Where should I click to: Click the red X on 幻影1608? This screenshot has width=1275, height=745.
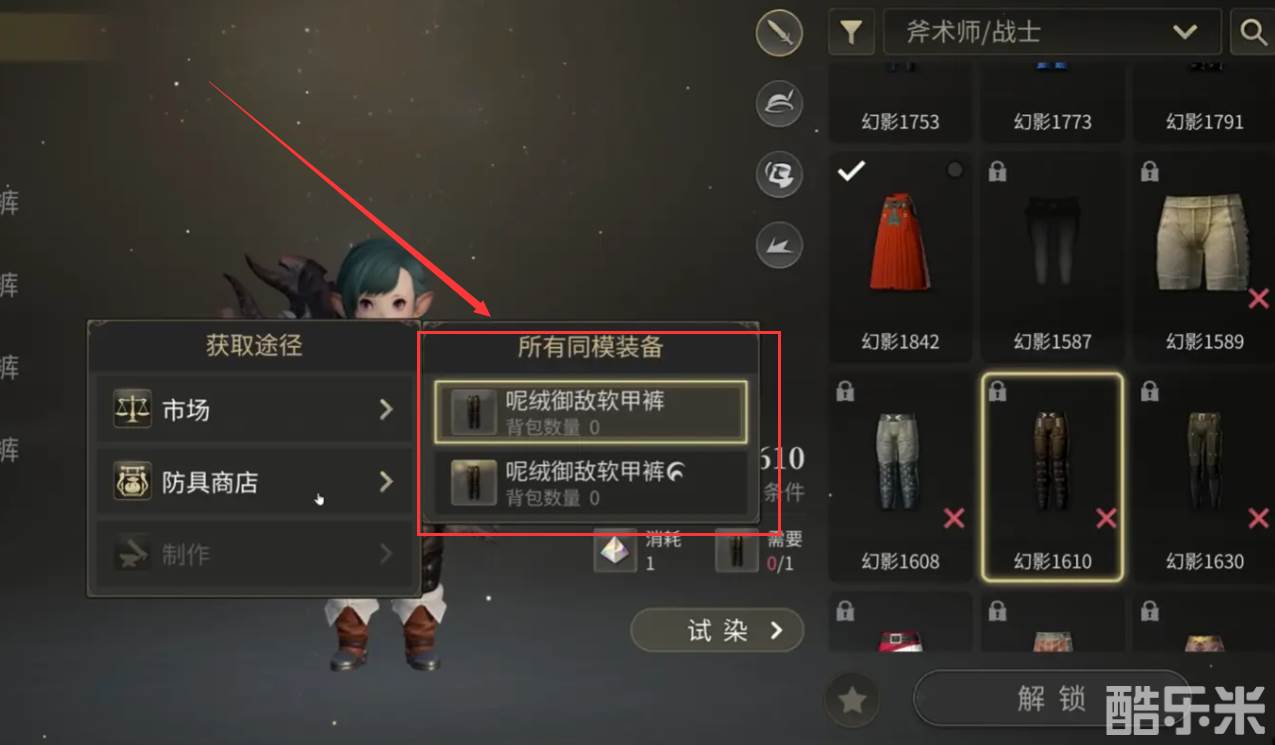pos(954,517)
